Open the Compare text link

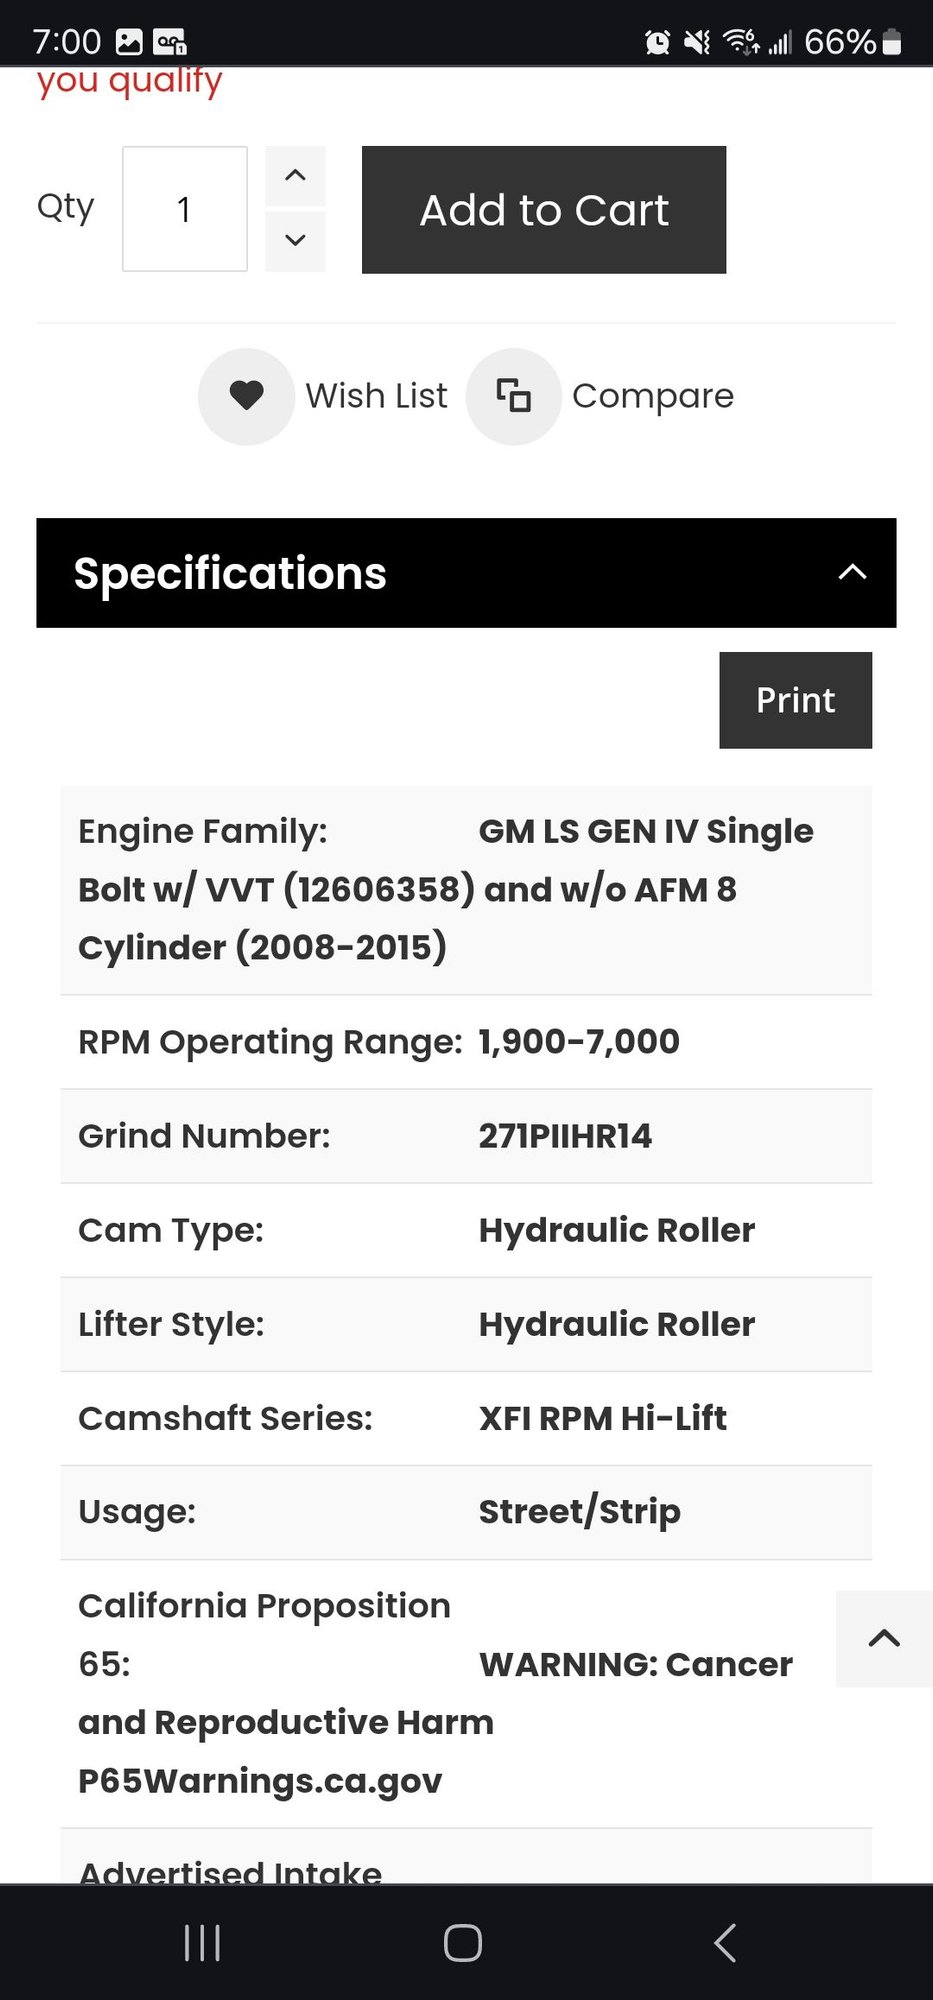point(652,396)
